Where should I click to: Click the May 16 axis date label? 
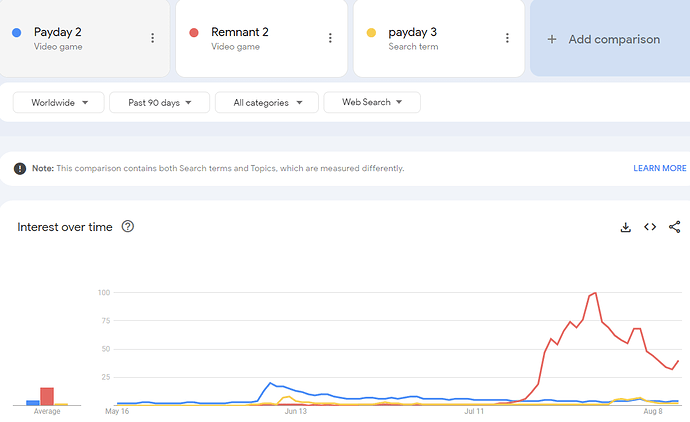117,411
